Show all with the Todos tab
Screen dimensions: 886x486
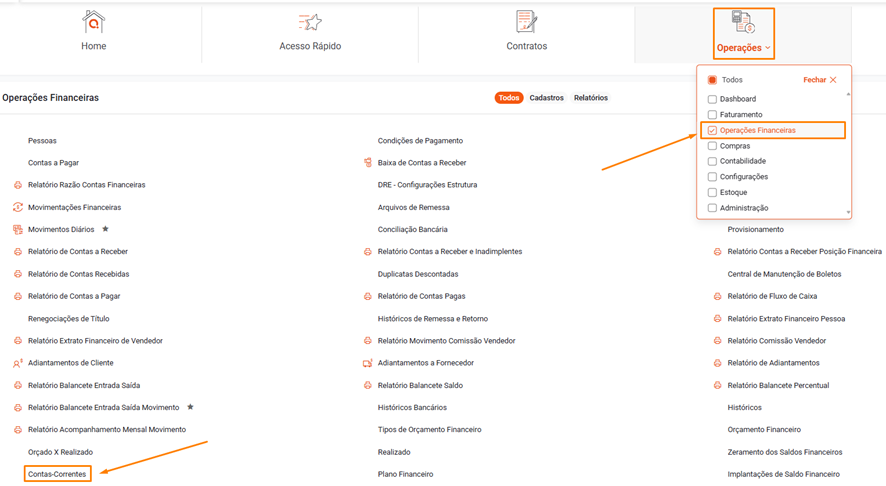pos(509,98)
